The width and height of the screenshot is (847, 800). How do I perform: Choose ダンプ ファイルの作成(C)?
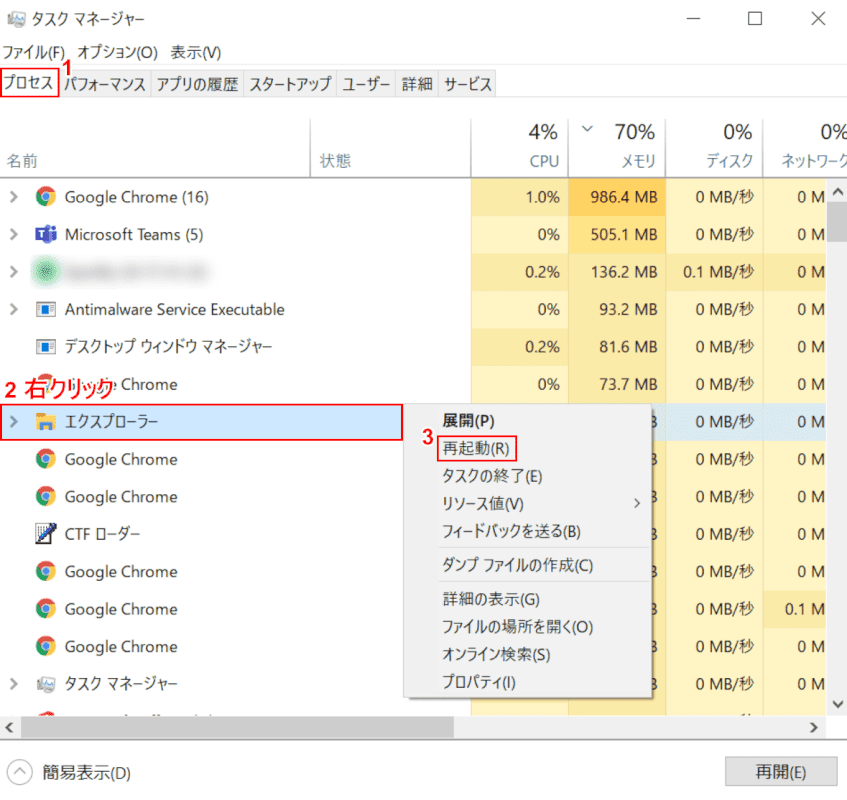517,565
